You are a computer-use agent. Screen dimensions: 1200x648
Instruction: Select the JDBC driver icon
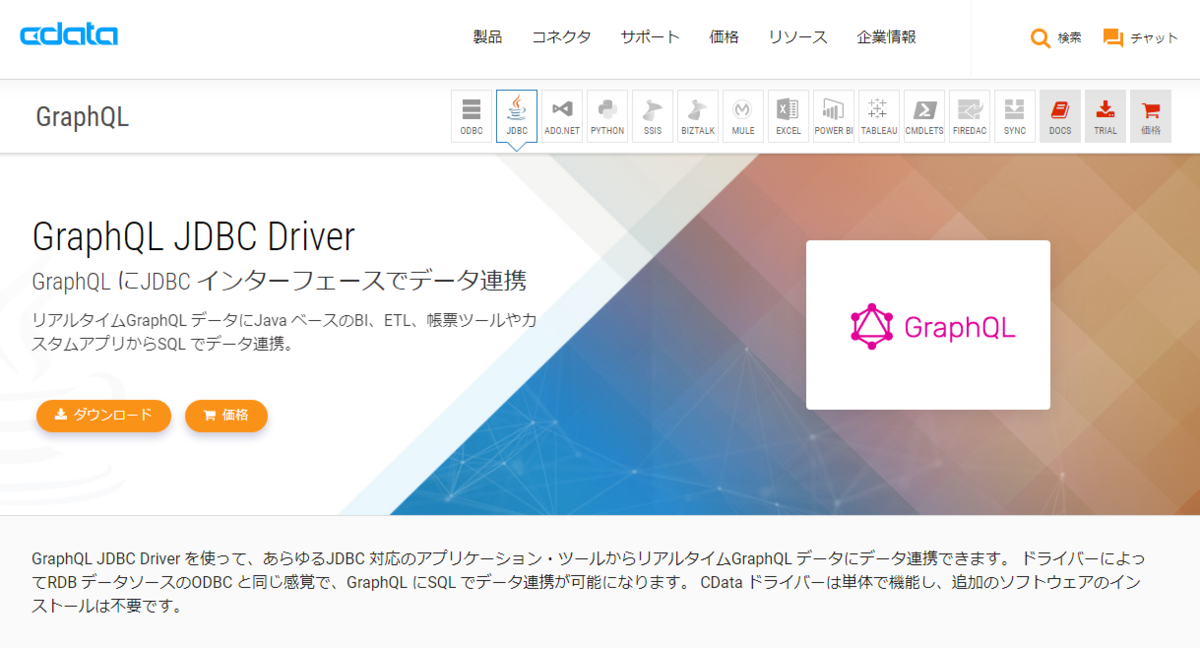point(517,116)
